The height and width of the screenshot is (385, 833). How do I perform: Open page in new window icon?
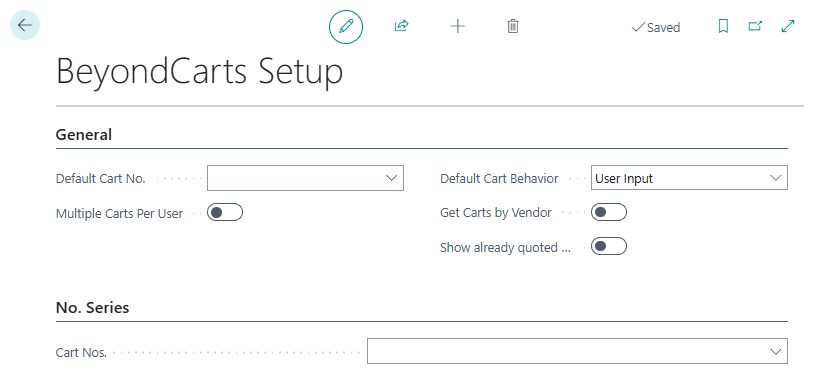[755, 26]
